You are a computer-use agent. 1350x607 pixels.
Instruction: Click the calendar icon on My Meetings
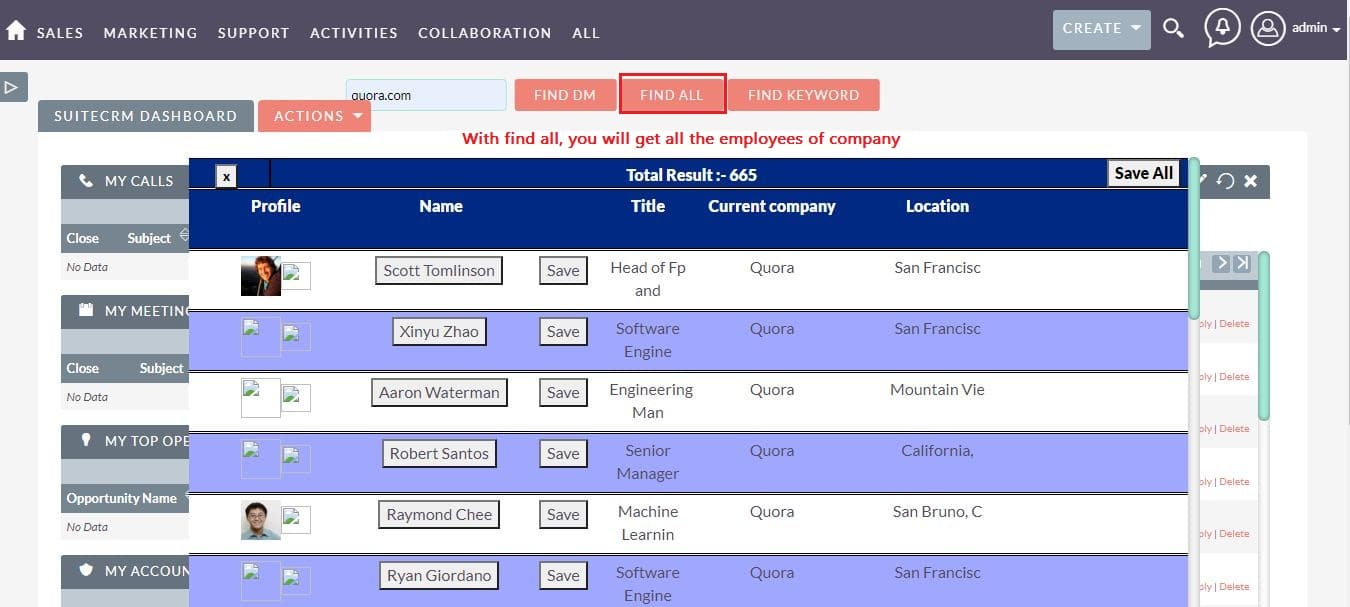pyautogui.click(x=86, y=310)
